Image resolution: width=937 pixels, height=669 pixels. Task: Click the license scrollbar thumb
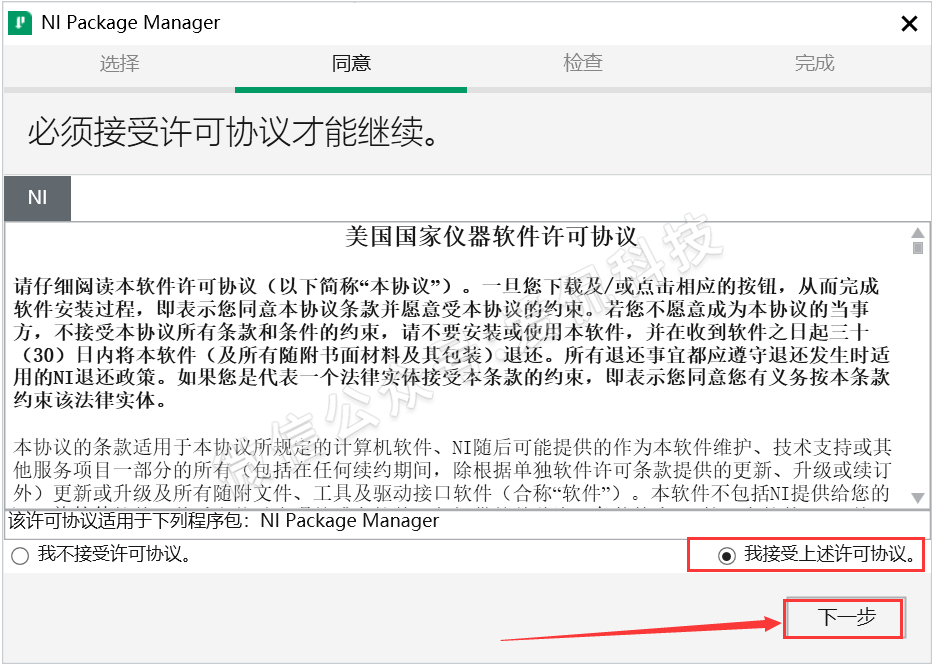coord(917,247)
